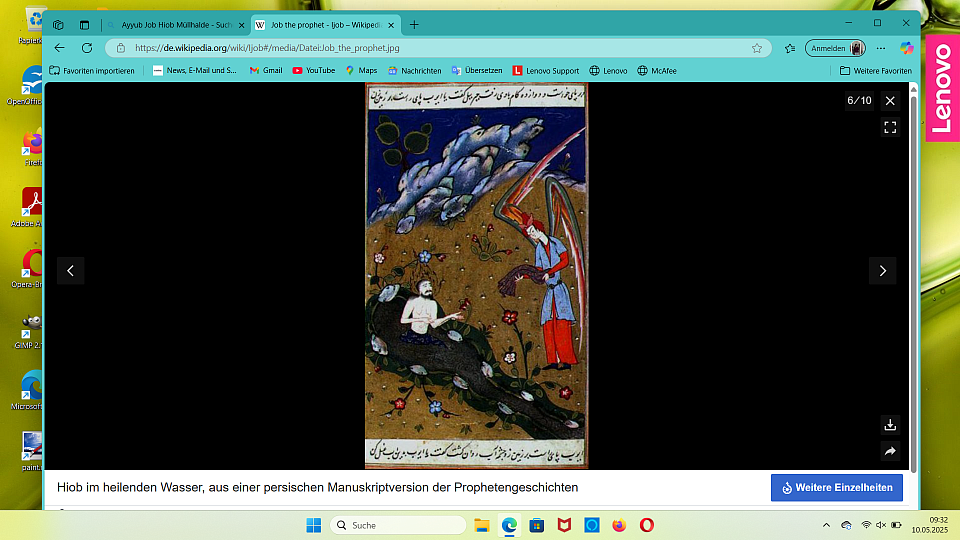Expand hidden system tray icons
The height and width of the screenshot is (540, 960).
tap(826, 525)
